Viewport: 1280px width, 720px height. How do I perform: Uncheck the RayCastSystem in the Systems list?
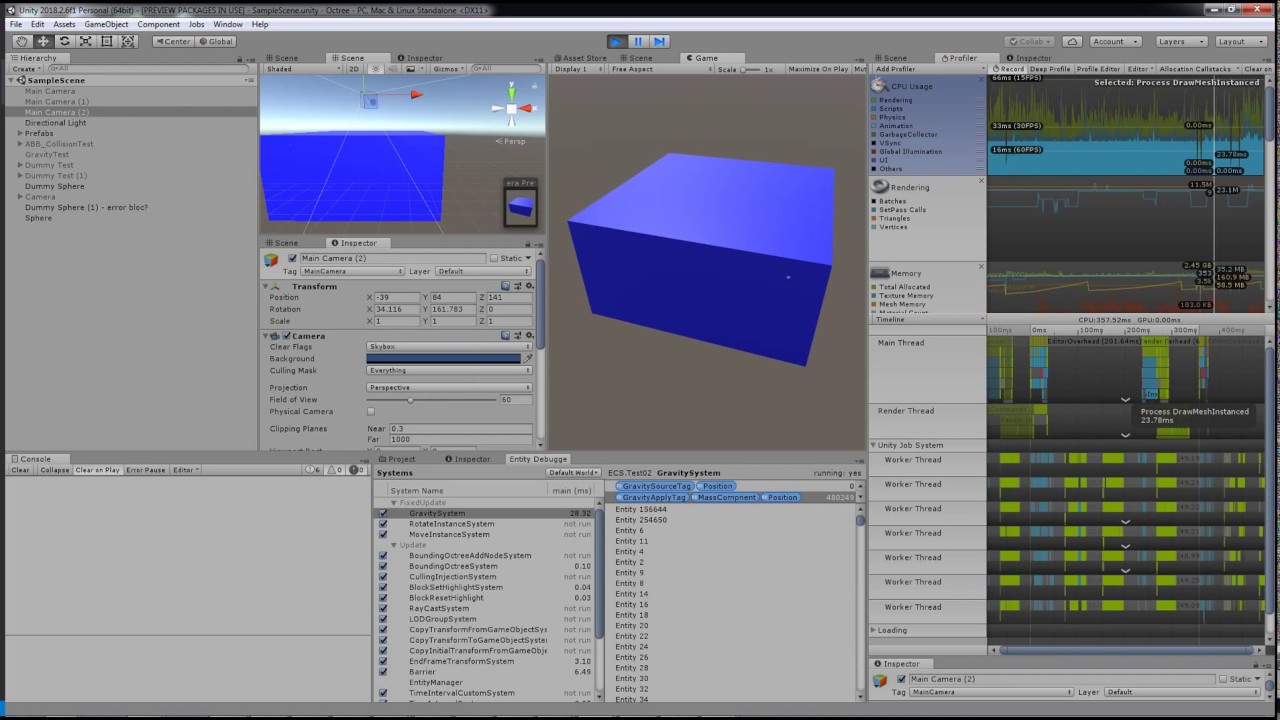click(383, 608)
